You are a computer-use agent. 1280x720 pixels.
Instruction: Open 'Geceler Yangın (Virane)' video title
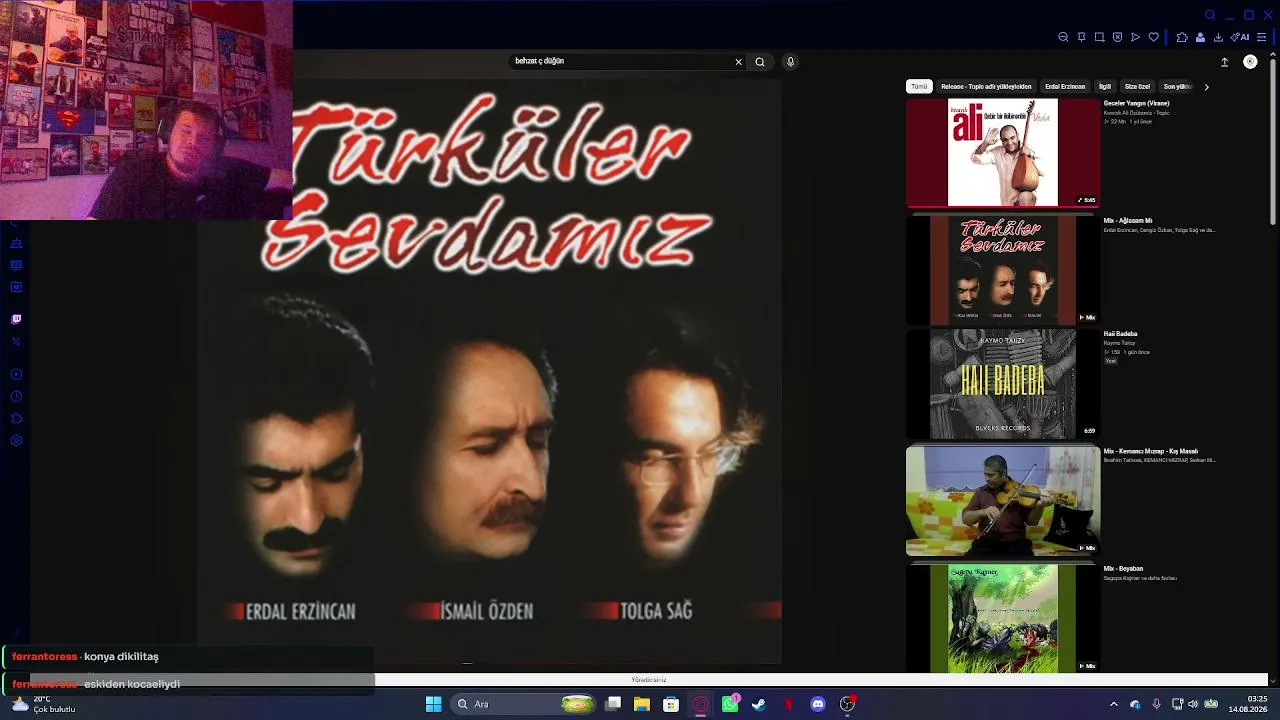[1136, 103]
